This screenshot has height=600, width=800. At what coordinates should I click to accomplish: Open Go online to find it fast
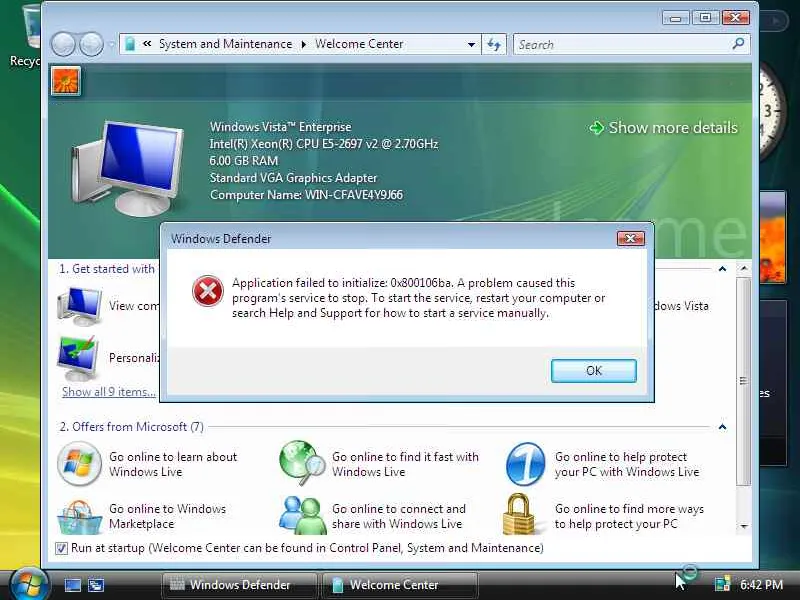pos(405,464)
